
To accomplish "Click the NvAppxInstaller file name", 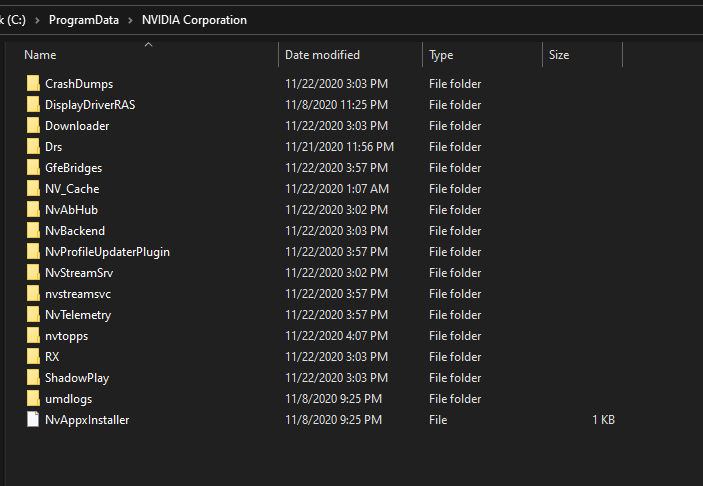I will pos(87,420).
